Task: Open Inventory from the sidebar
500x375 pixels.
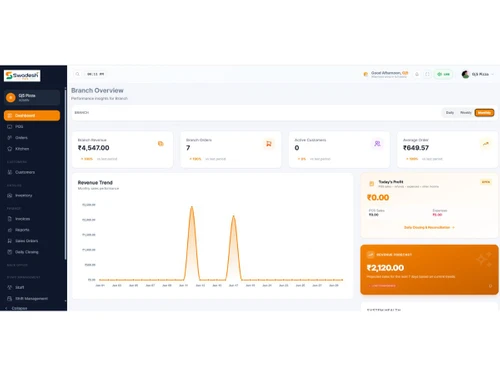Action: click(32, 195)
